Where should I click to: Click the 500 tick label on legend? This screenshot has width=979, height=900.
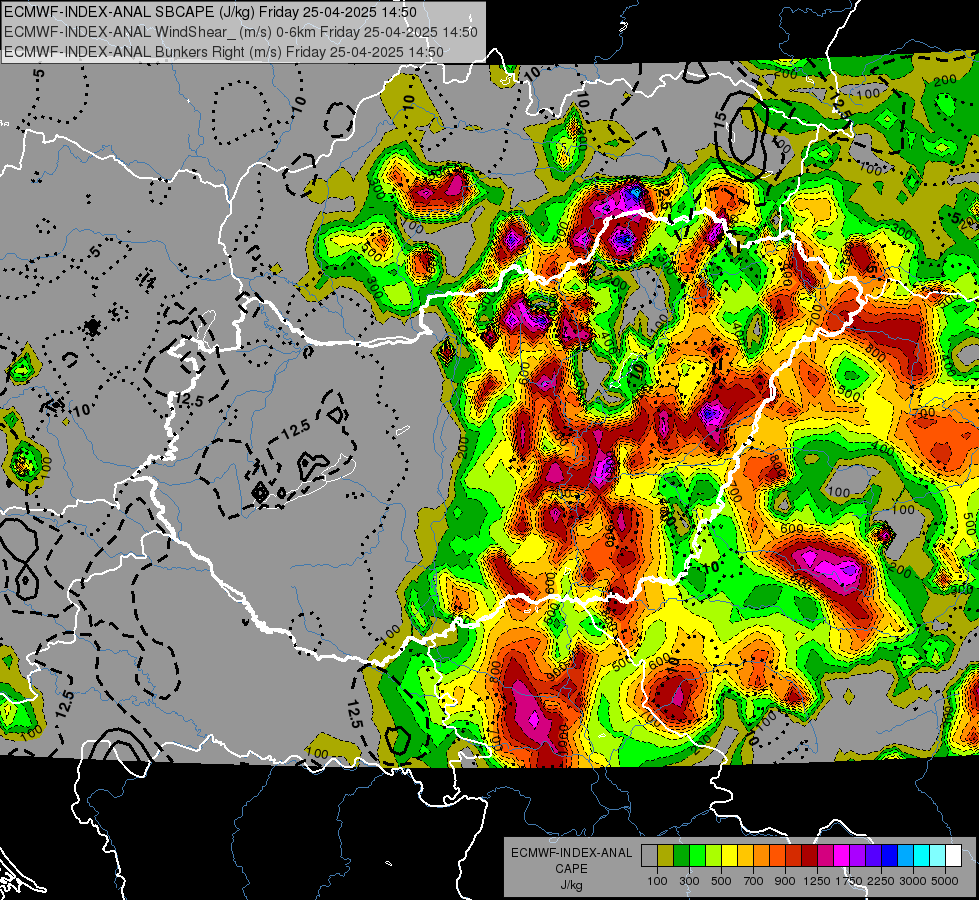point(721,881)
